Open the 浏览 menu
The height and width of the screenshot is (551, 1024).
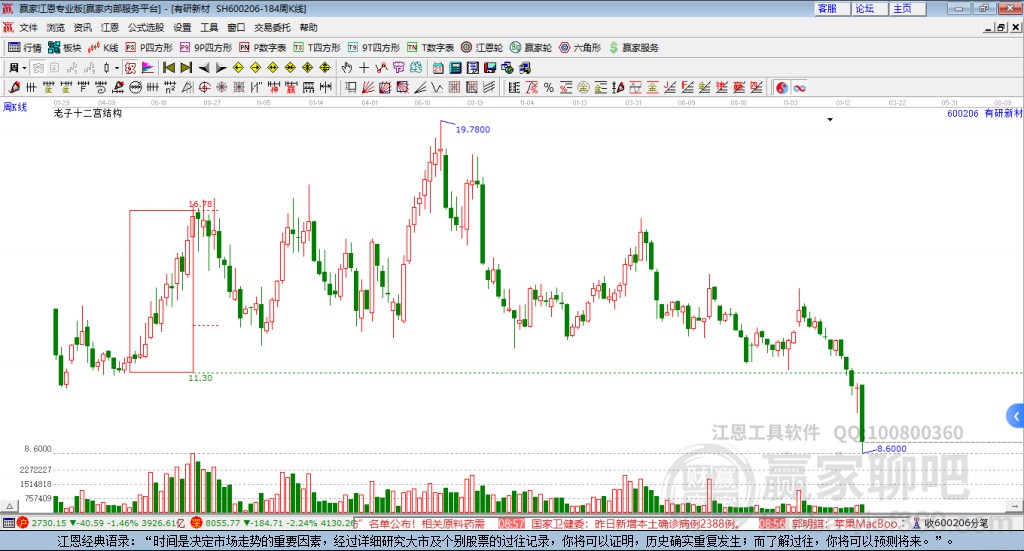click(56, 27)
